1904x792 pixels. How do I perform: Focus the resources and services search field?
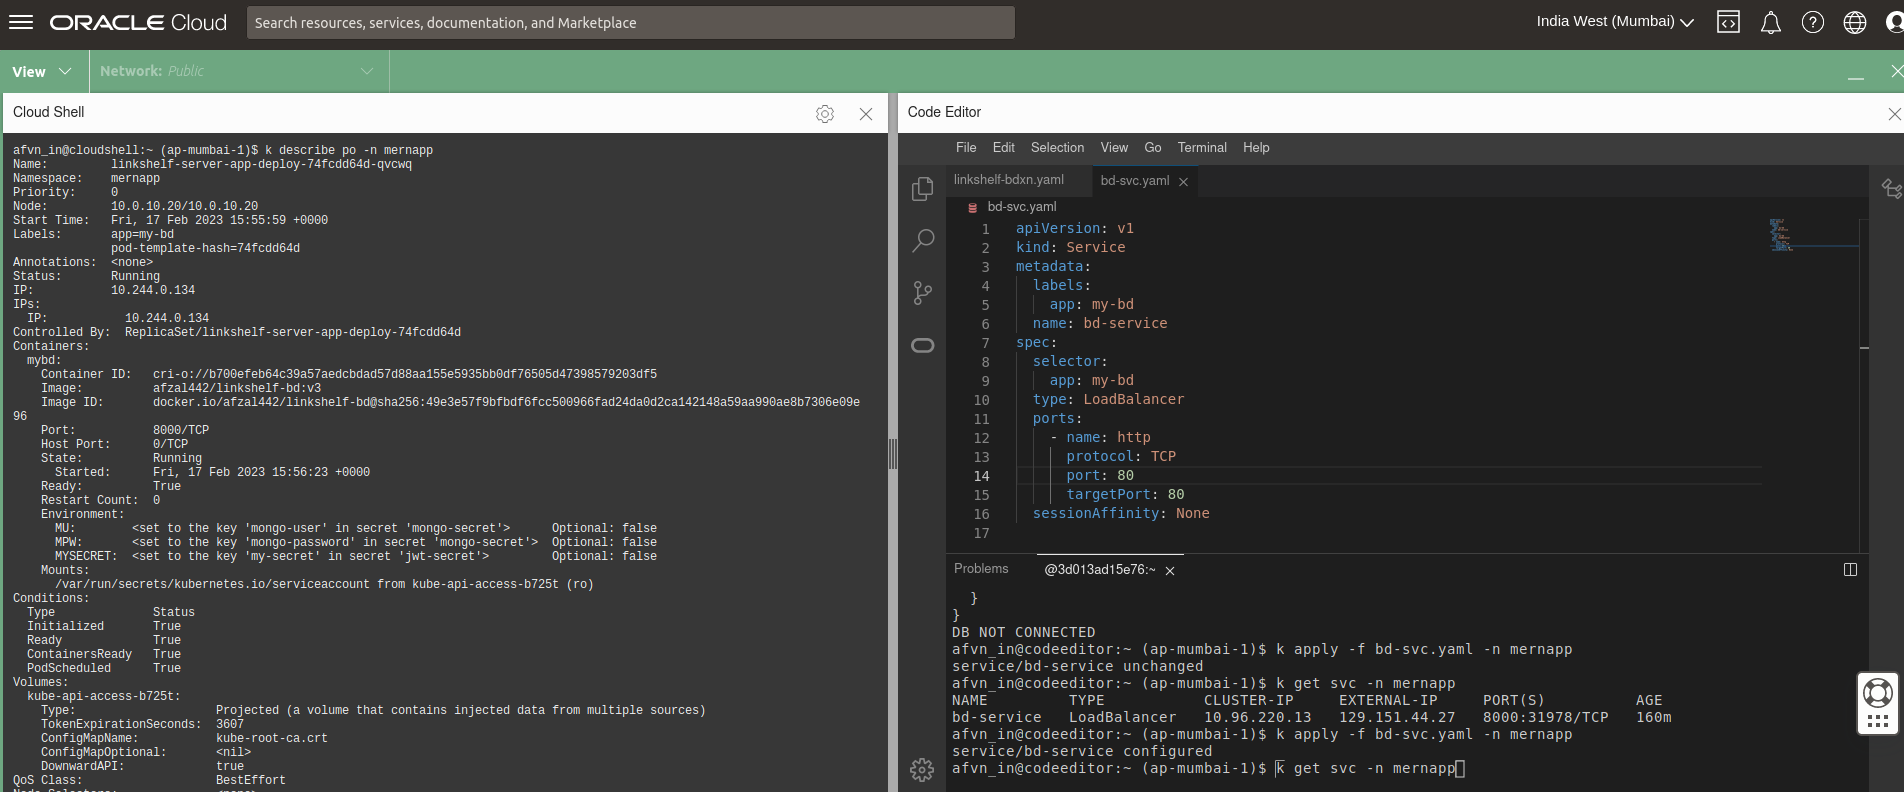[630, 22]
